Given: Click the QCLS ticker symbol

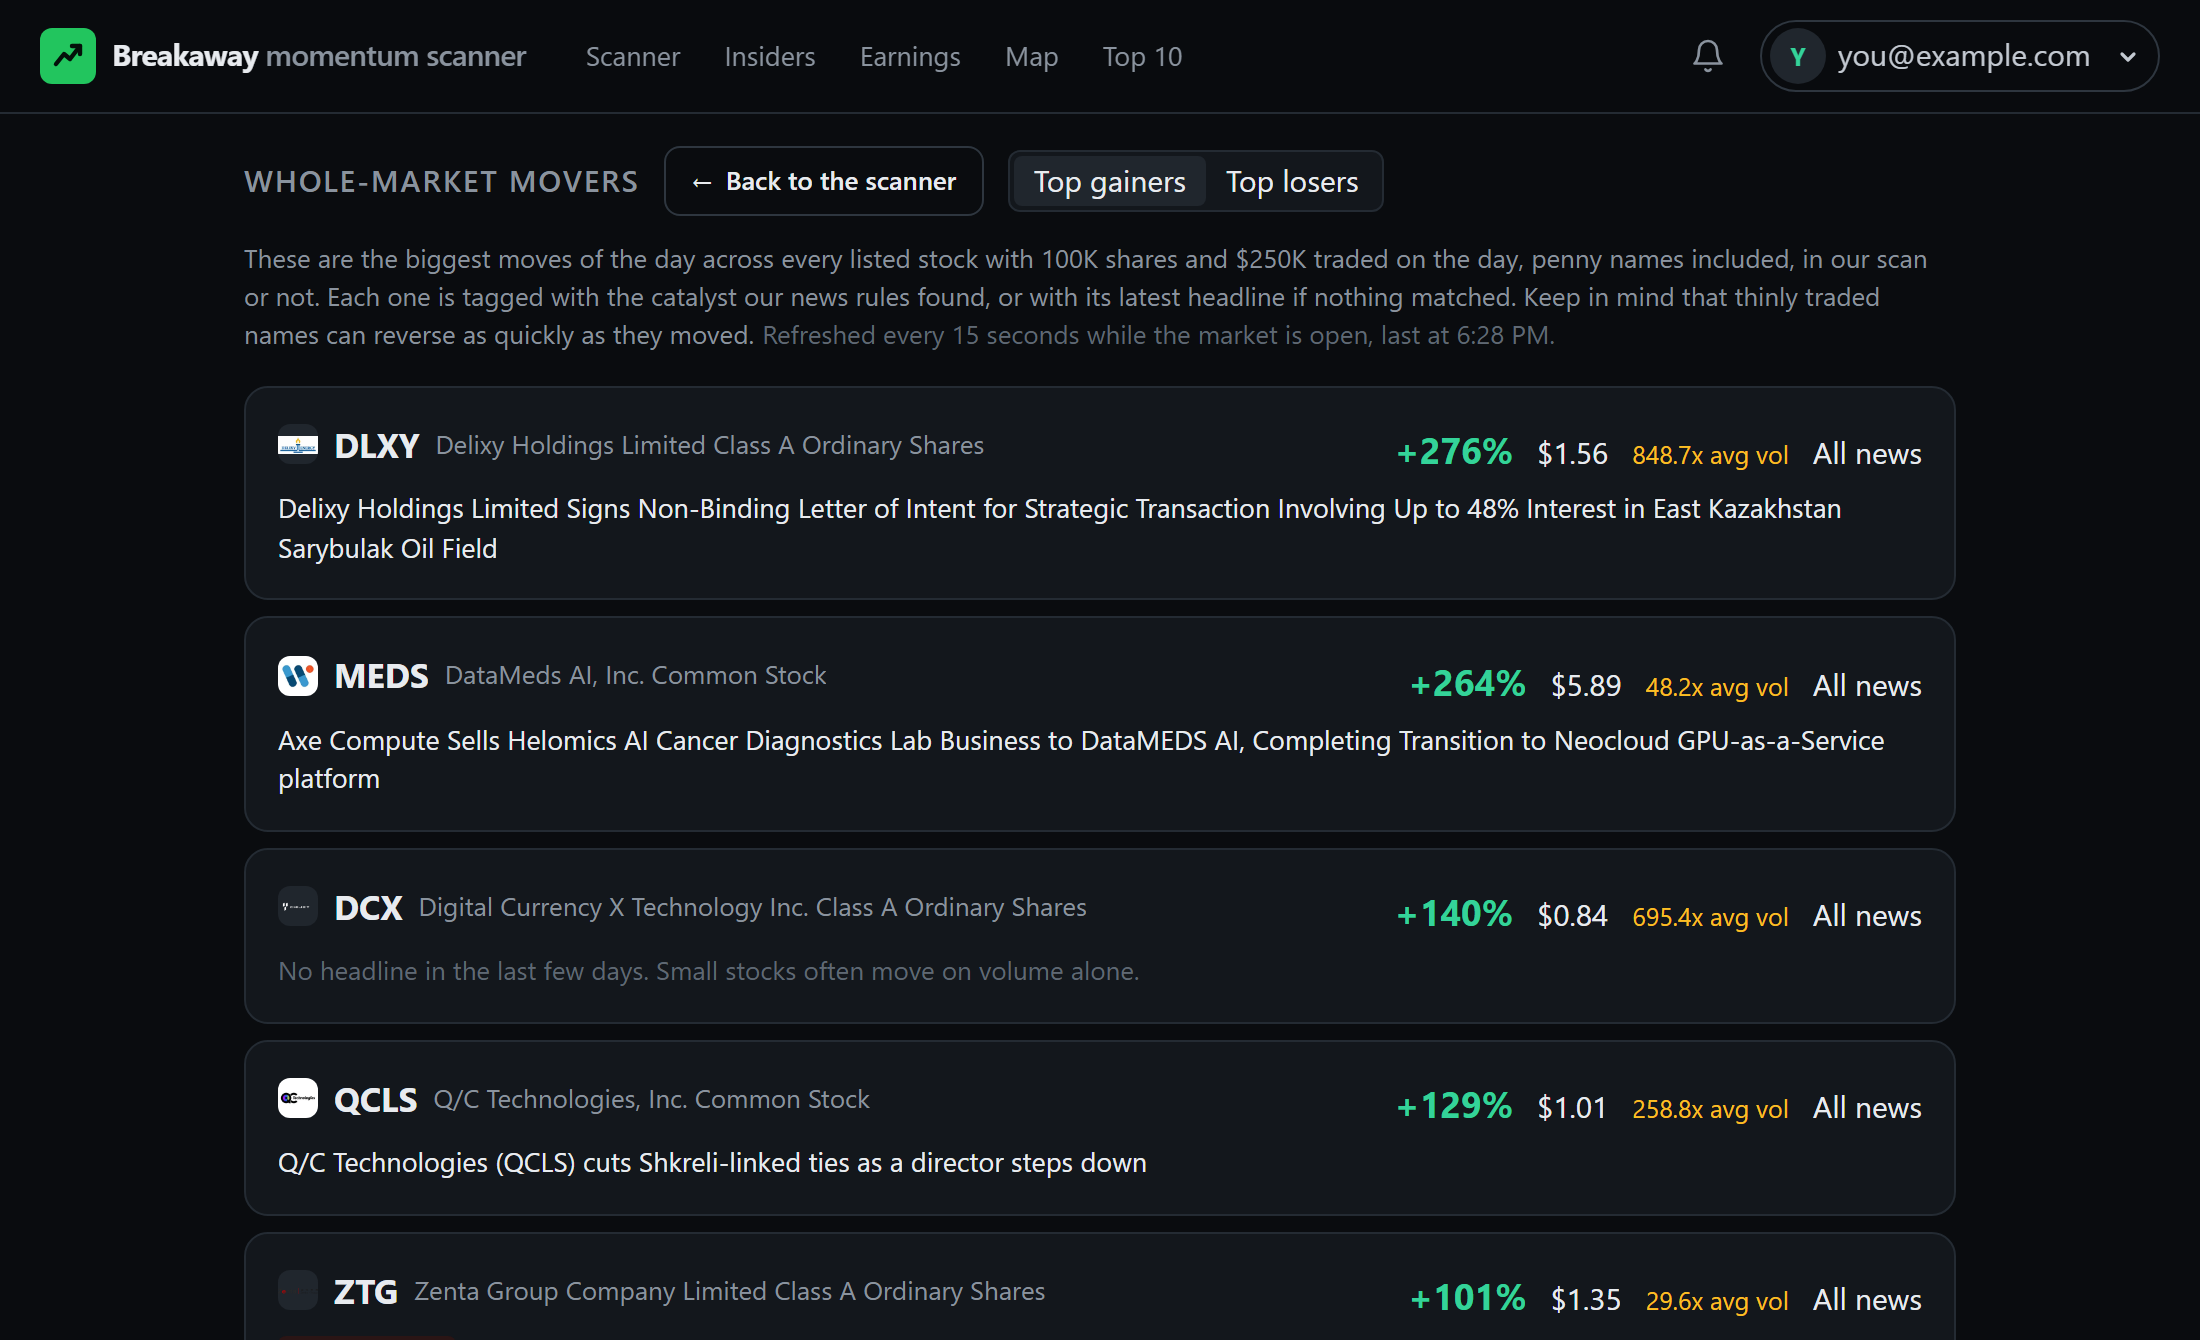Looking at the screenshot, I should click(375, 1100).
